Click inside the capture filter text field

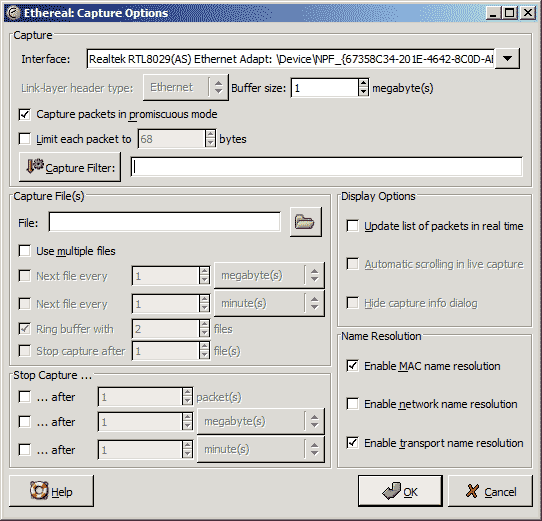coord(327,167)
